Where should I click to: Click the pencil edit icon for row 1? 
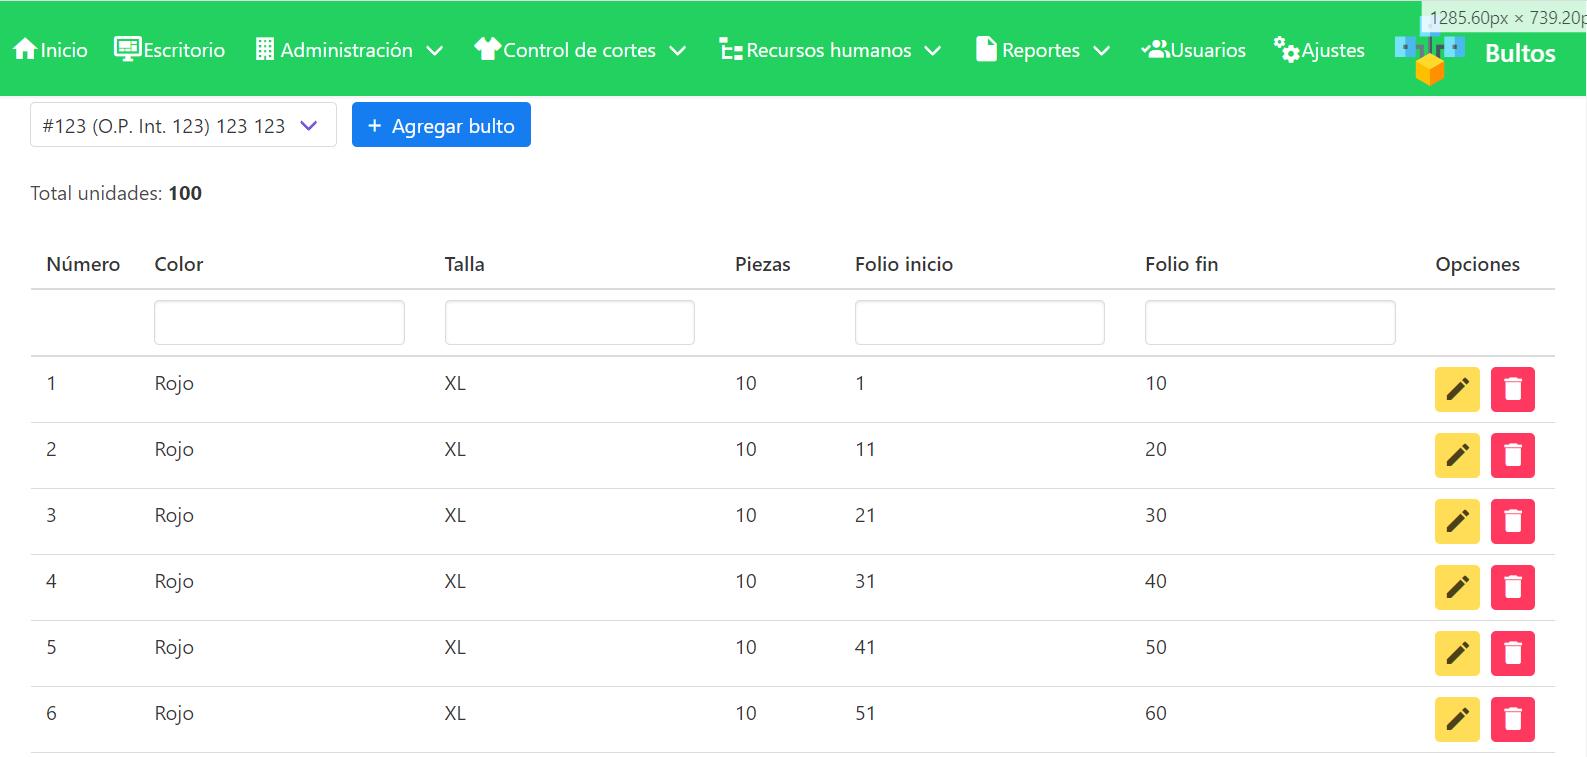click(x=1456, y=389)
